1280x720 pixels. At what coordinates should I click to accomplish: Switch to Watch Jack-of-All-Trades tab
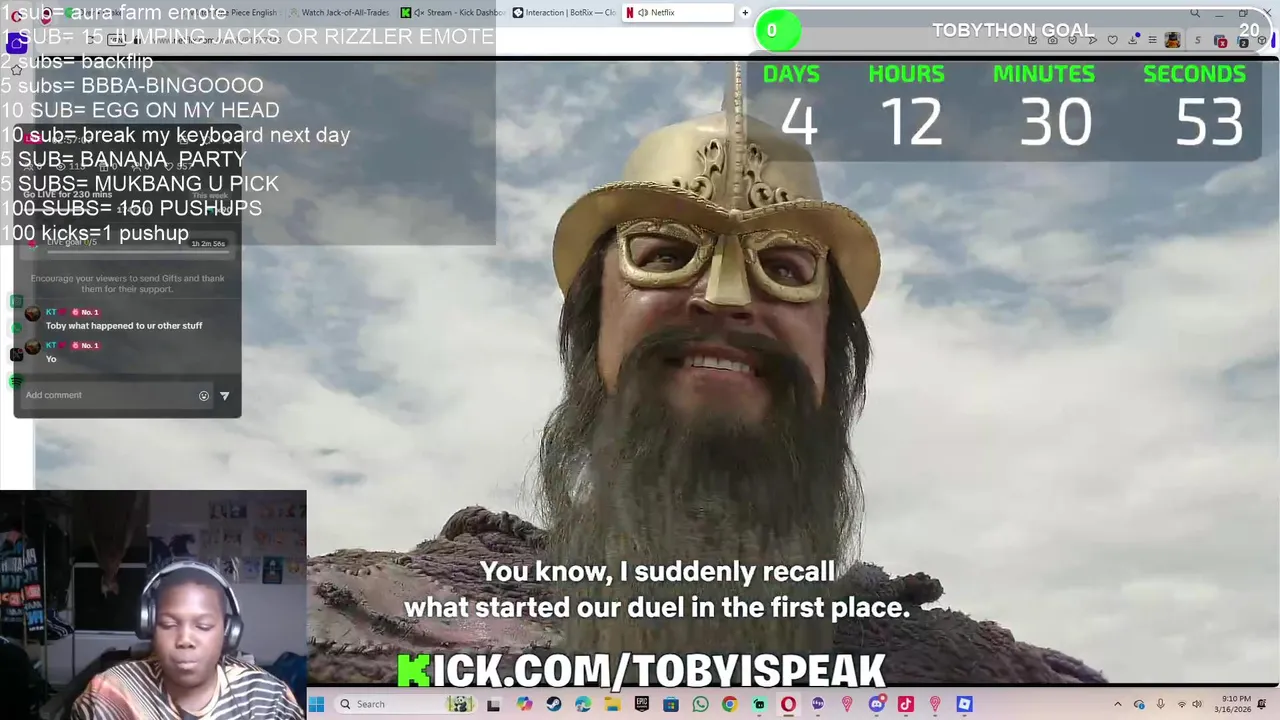(339, 12)
